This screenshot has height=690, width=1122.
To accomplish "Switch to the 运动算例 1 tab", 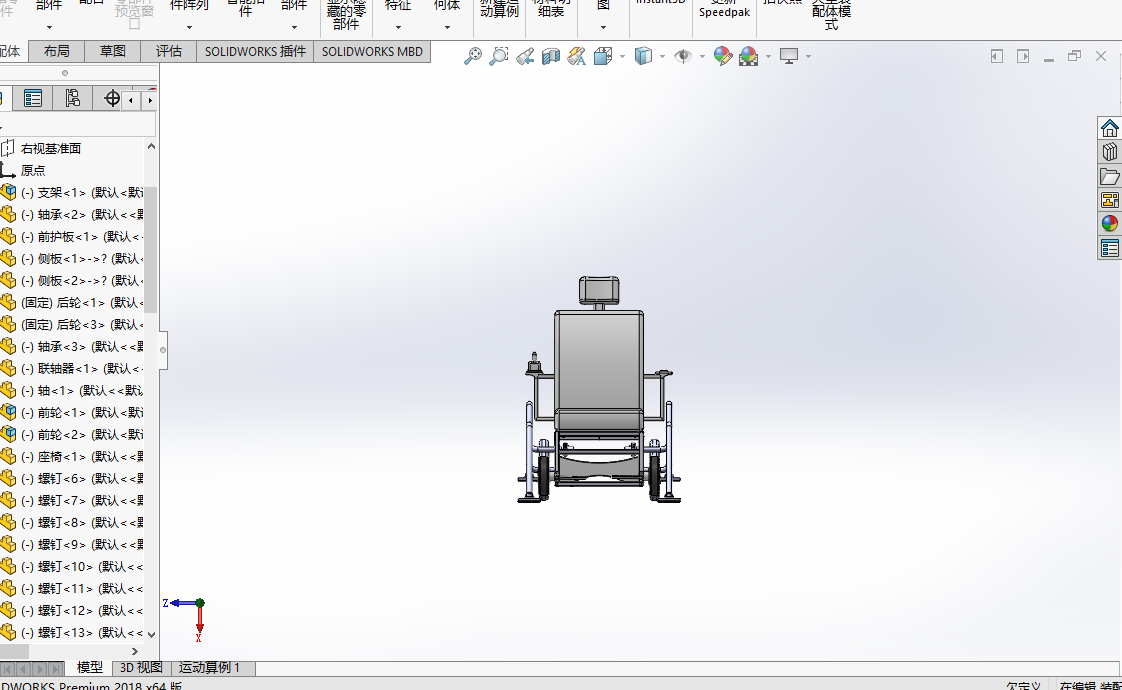I will coord(209,668).
